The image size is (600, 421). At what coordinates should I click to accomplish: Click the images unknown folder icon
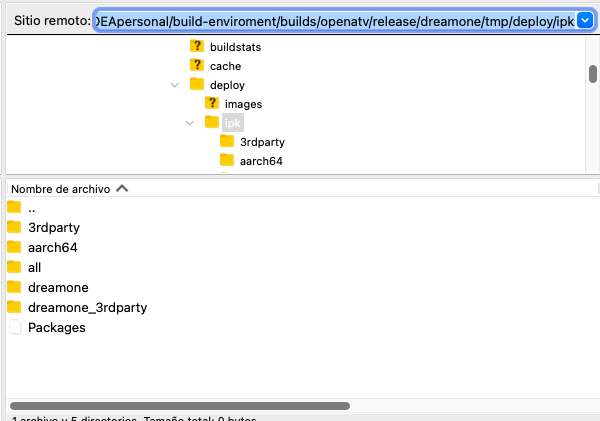pos(211,104)
